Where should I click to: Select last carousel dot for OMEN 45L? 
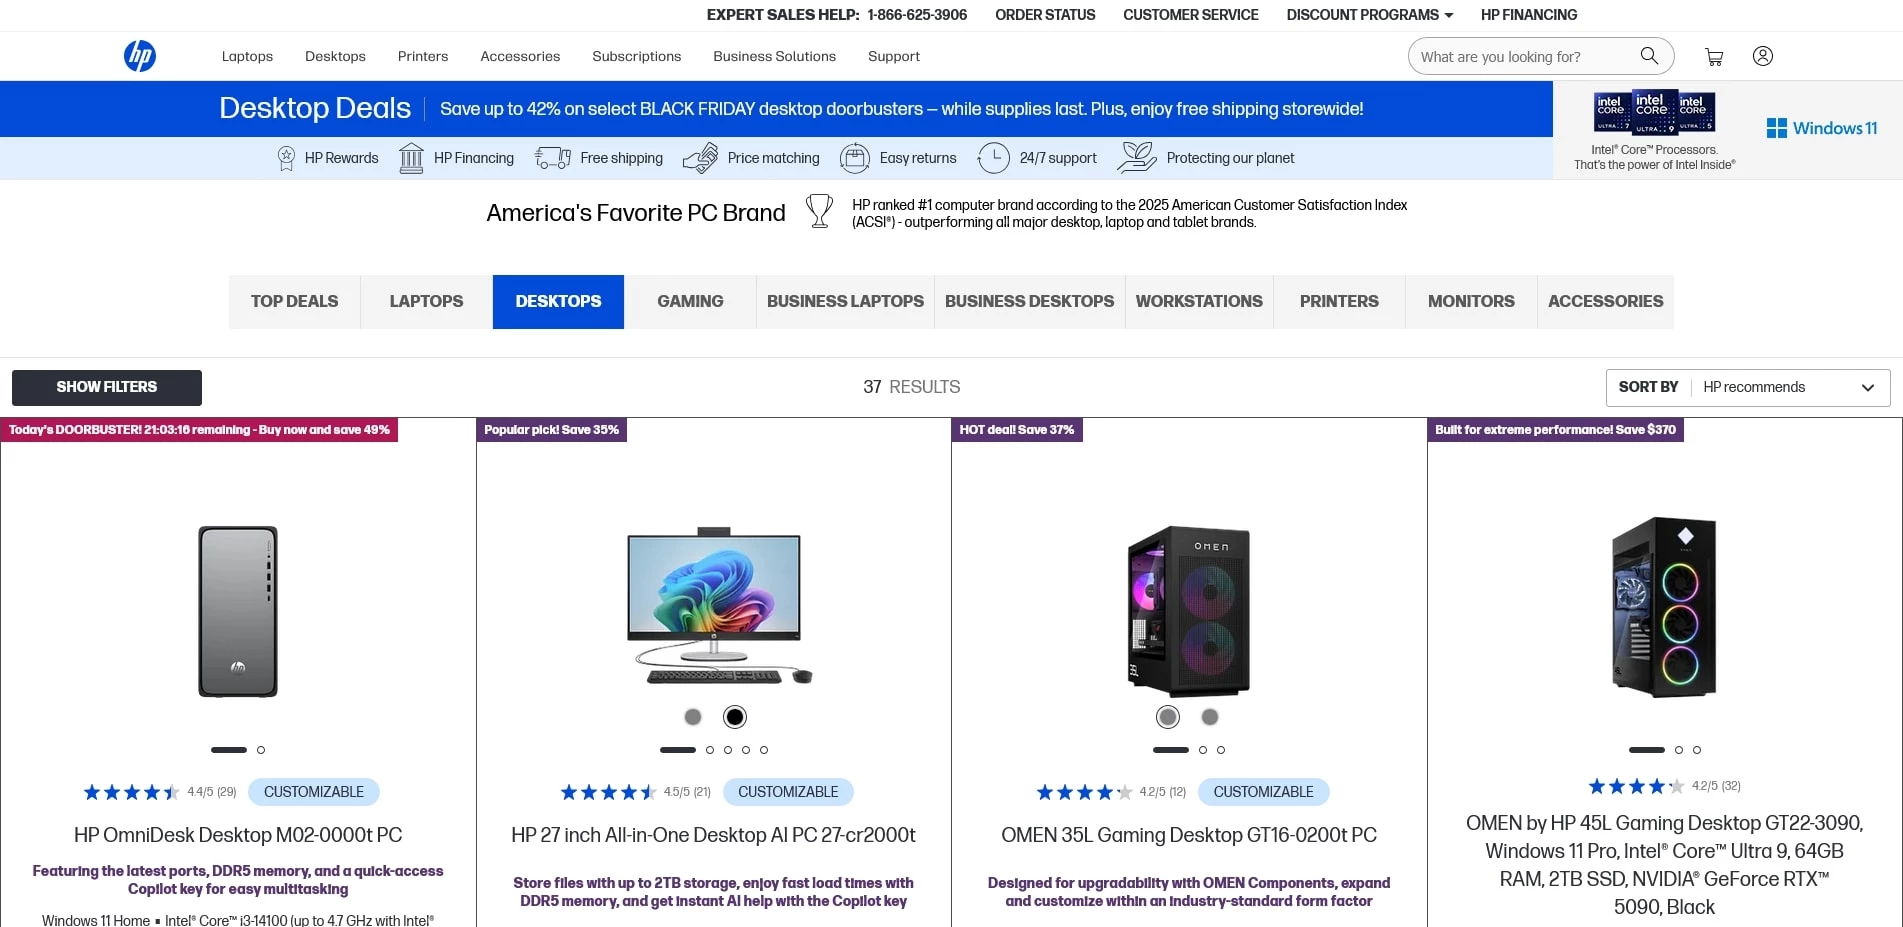point(1697,750)
